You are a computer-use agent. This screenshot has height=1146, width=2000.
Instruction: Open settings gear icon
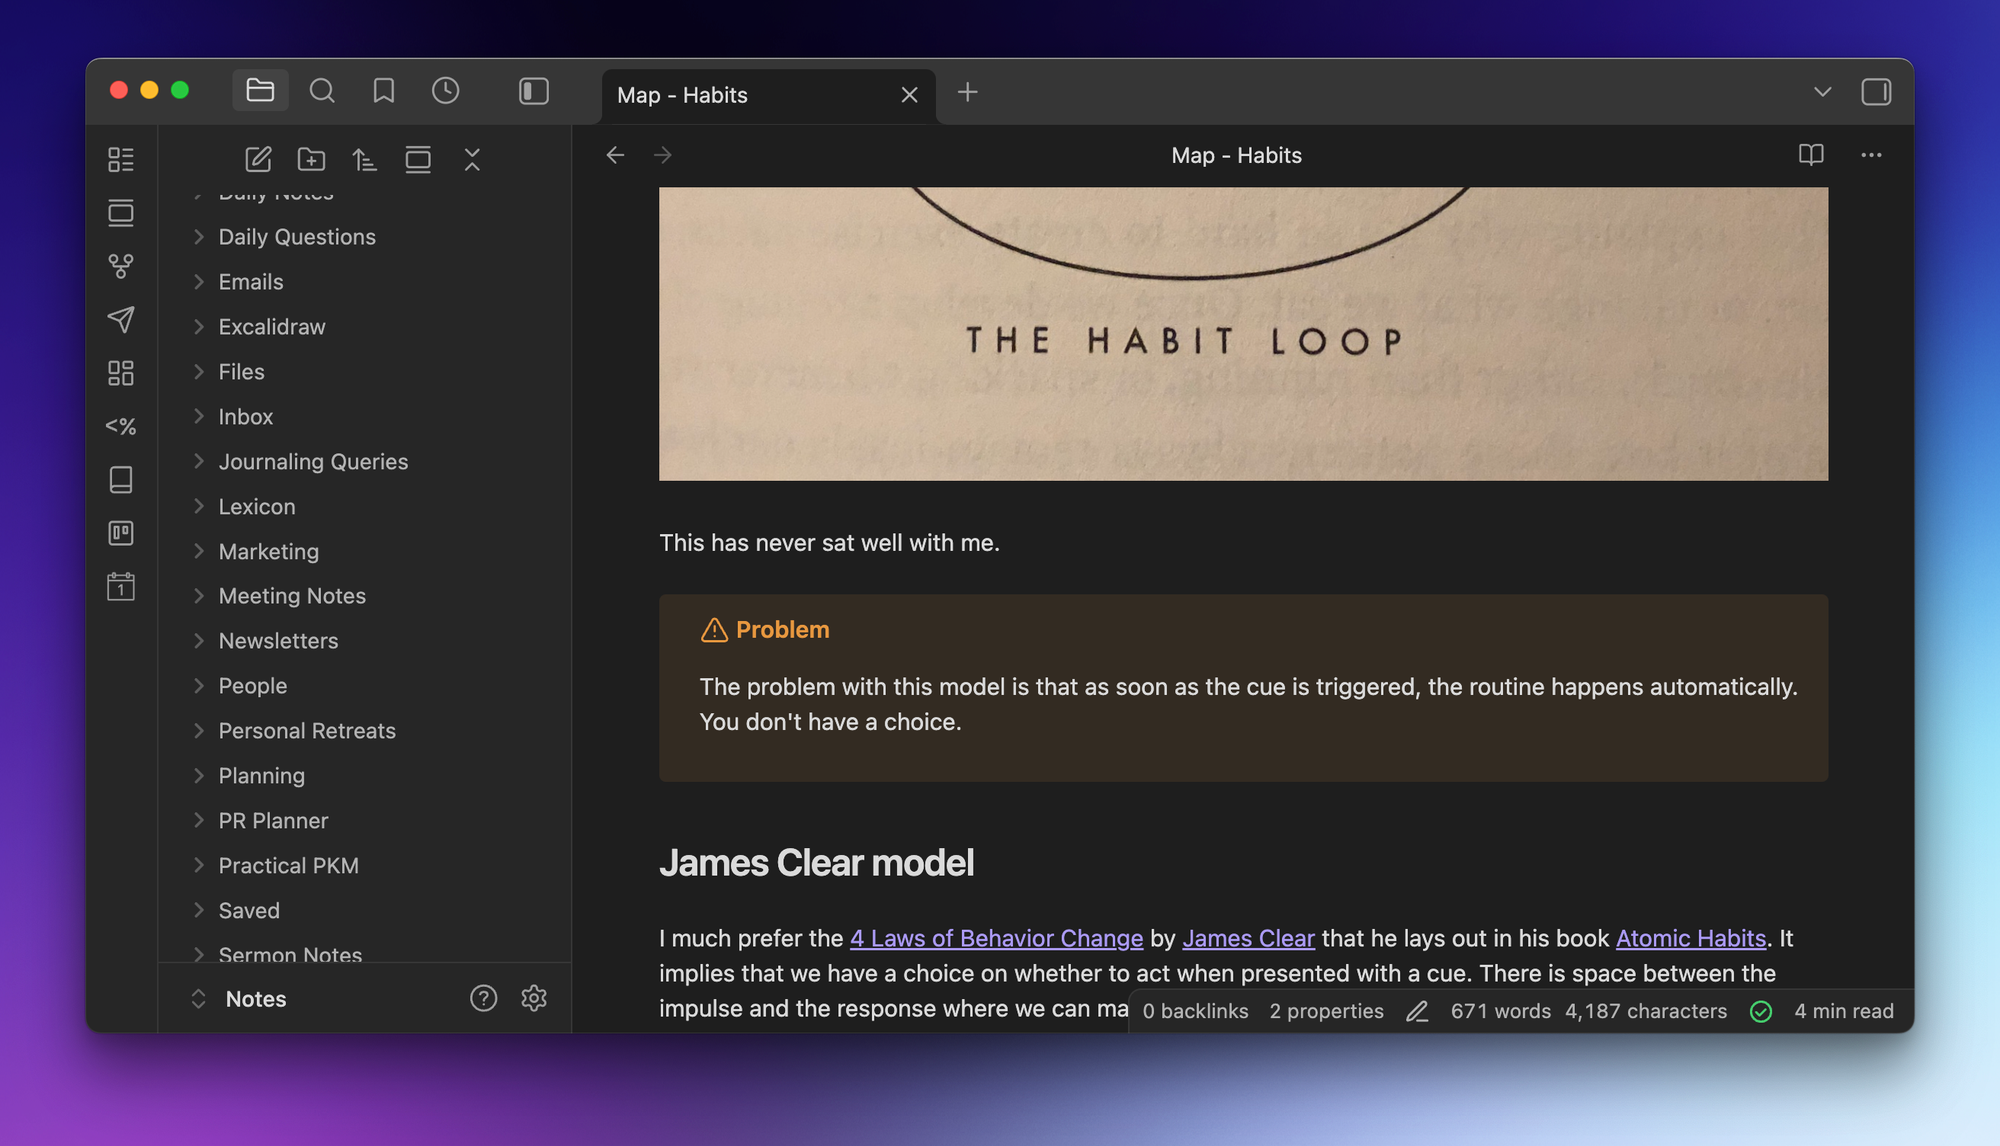pyautogui.click(x=534, y=998)
